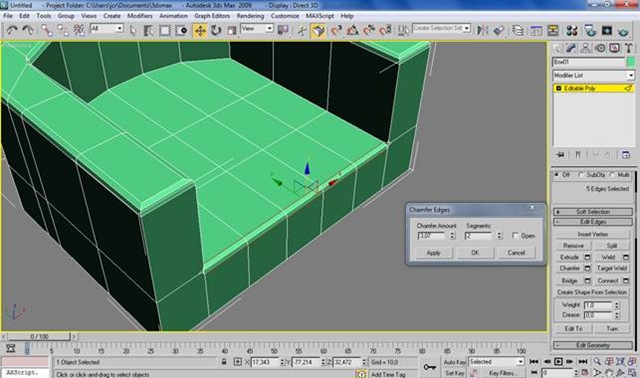The image size is (640, 378).
Task: Click the green object color swatch
Action: pos(631,62)
